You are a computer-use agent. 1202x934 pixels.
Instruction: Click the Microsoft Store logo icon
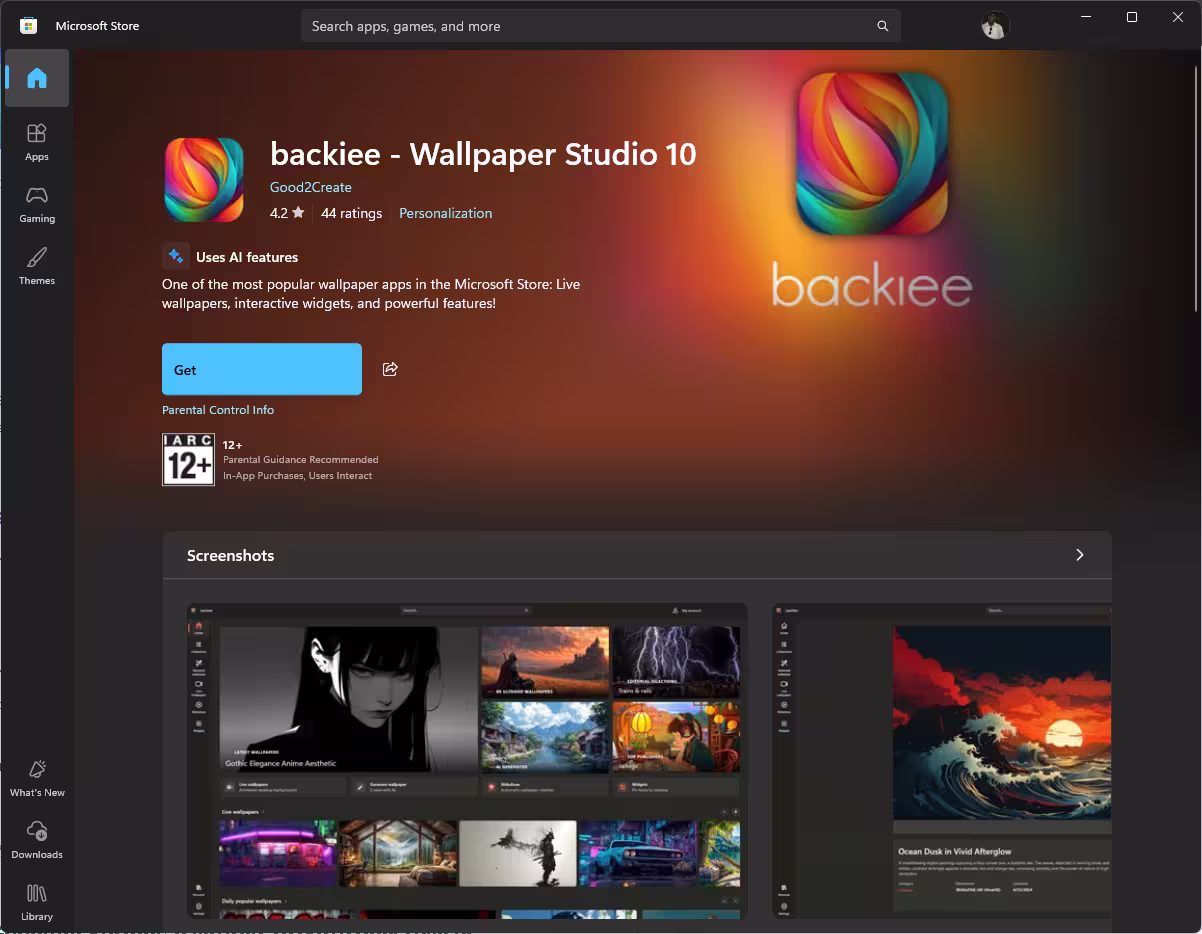[29, 26]
